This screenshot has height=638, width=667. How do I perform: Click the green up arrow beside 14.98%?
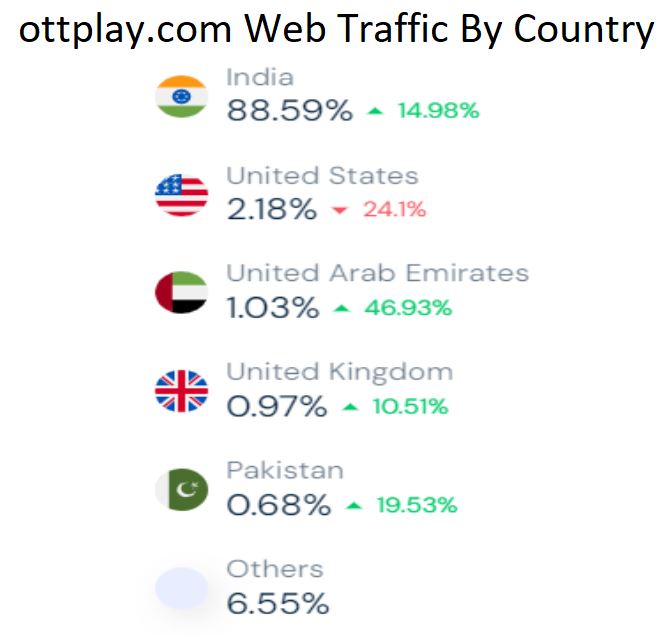(x=375, y=111)
